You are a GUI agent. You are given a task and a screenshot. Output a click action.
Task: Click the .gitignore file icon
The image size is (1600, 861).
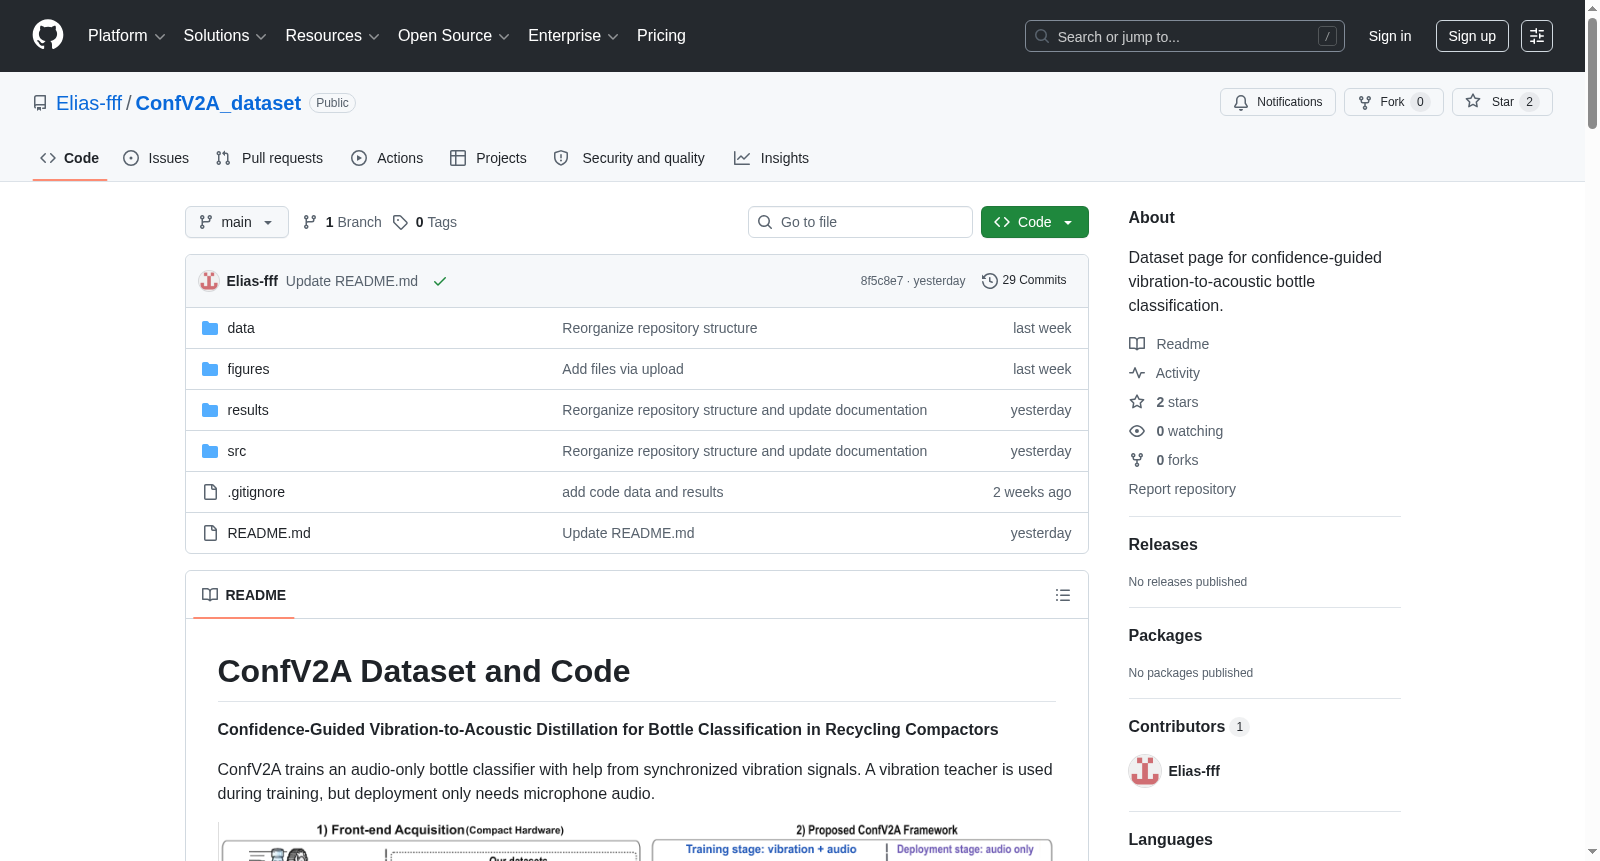pos(210,492)
